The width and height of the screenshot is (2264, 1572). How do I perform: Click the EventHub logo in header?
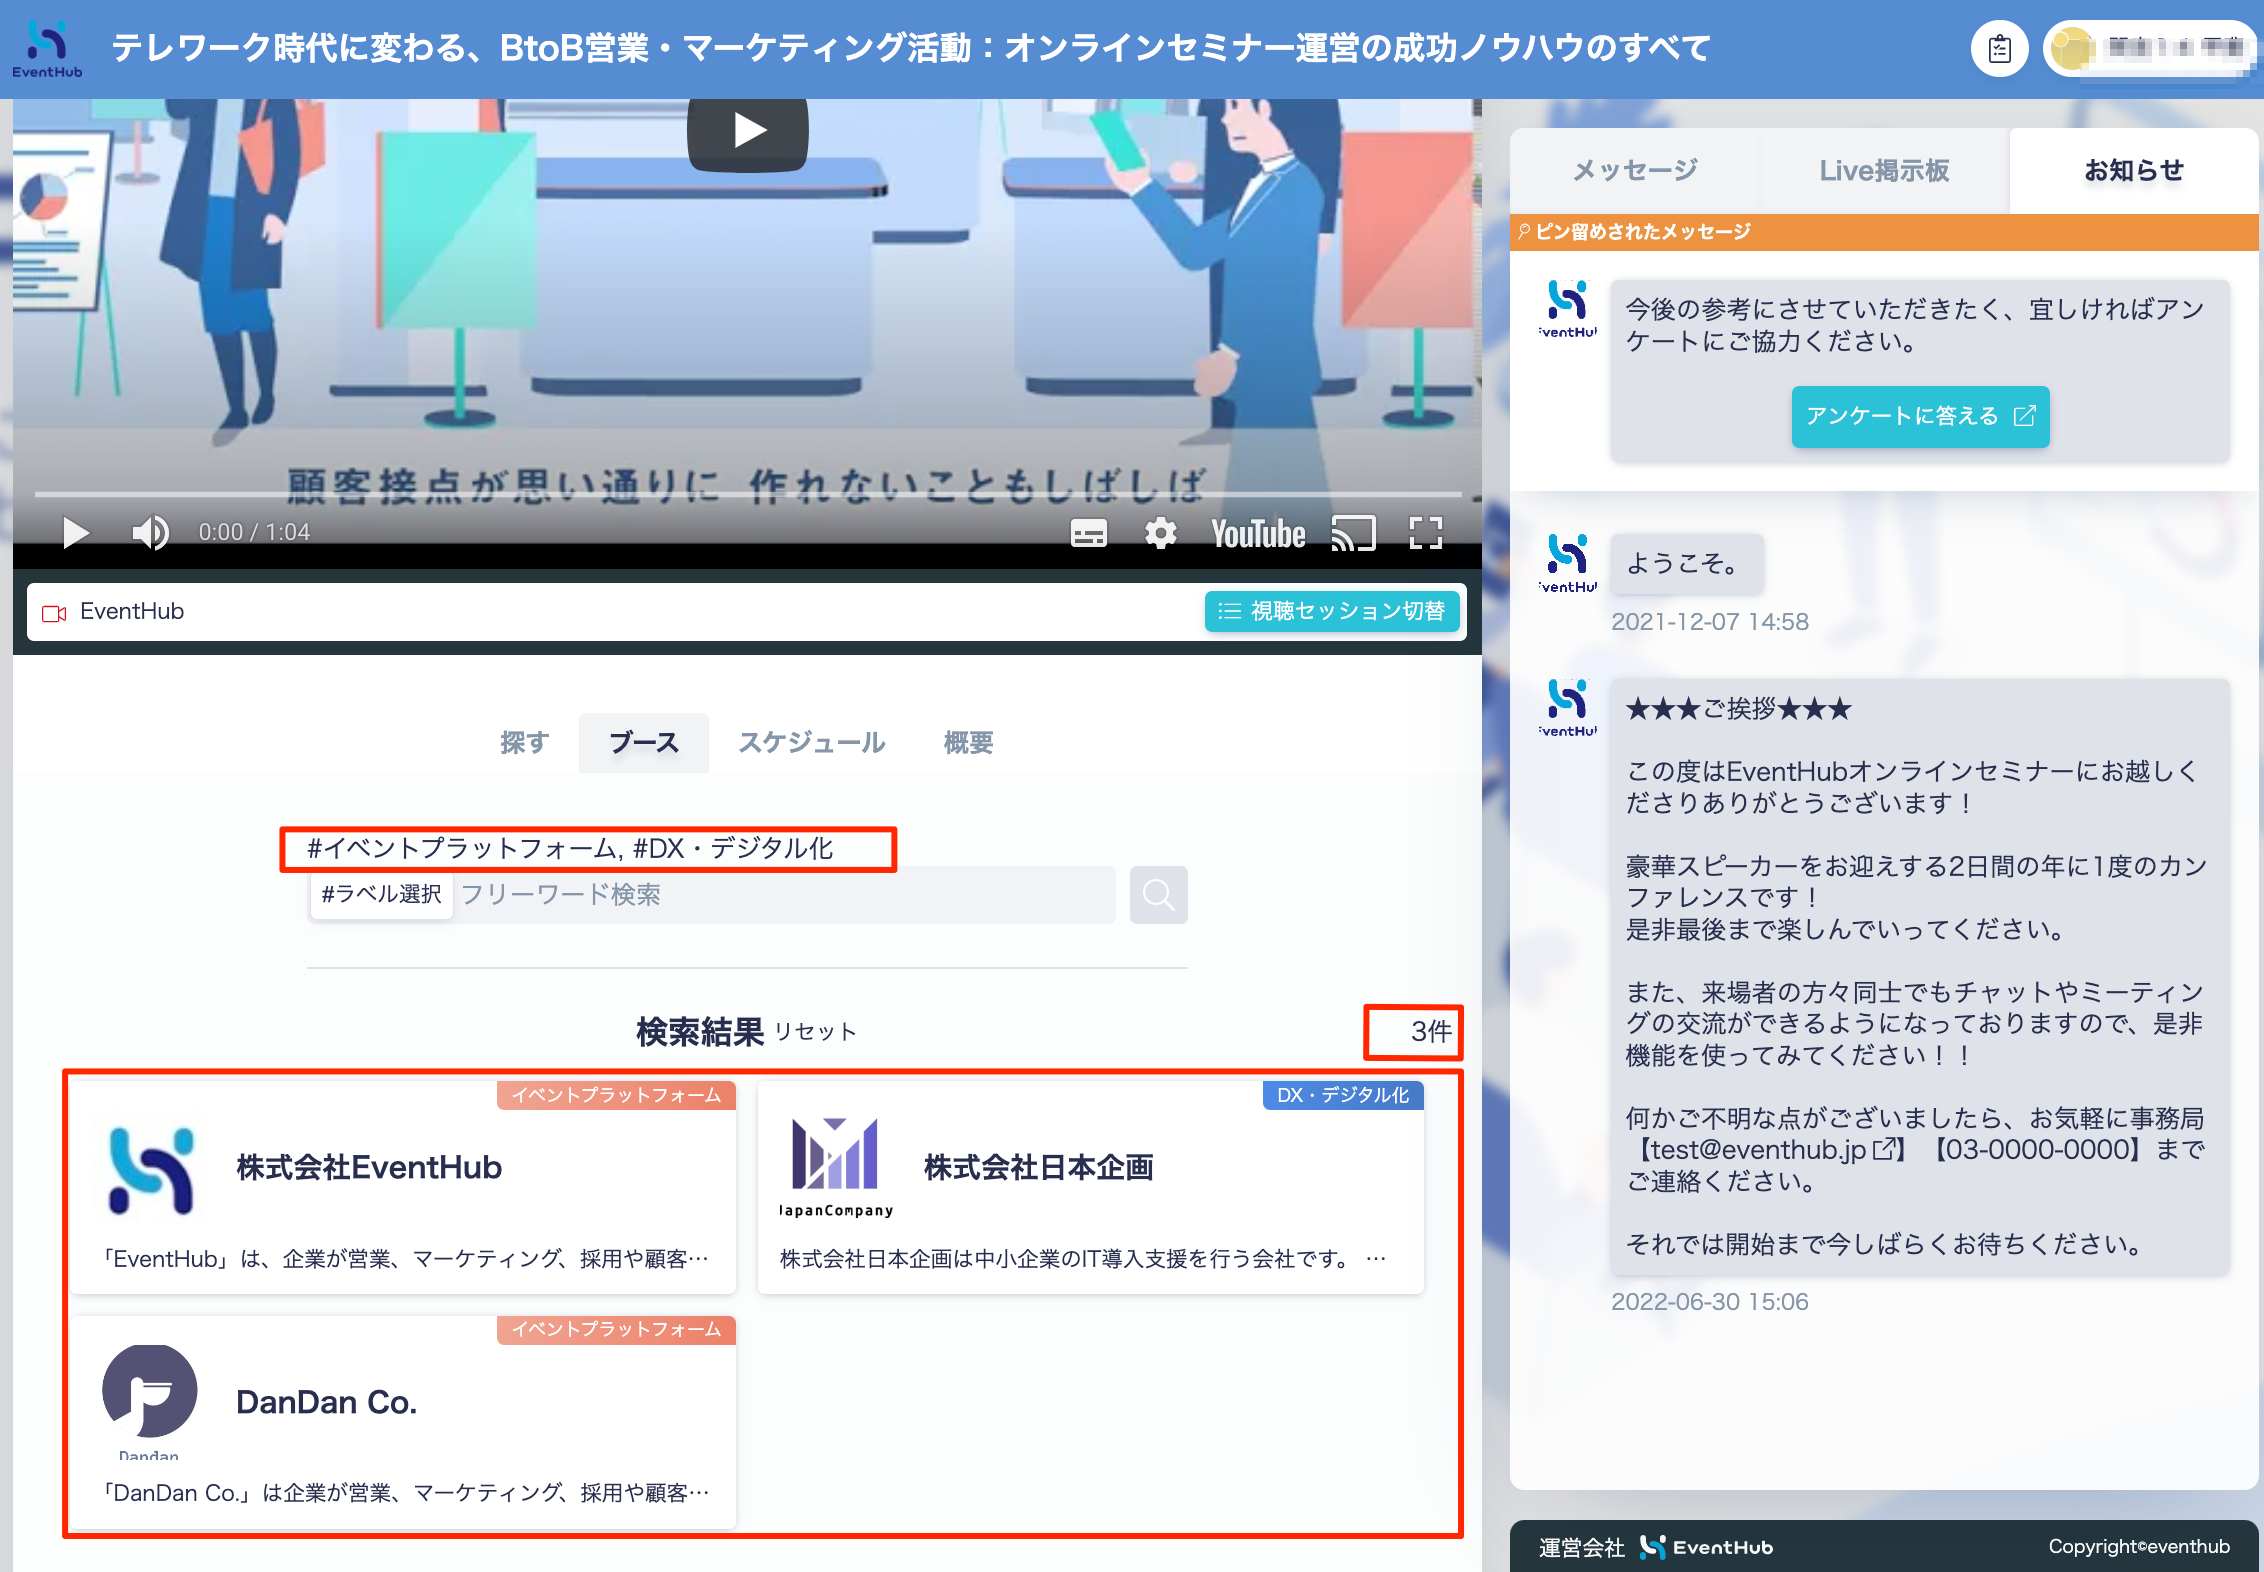tap(47, 49)
